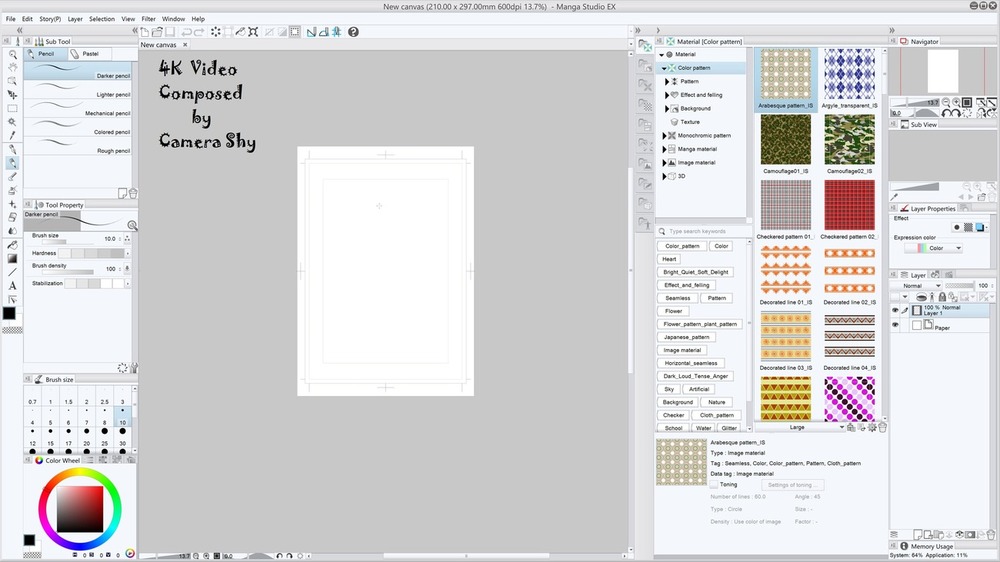Click the Help question mark icon
Screen dimensions: 1000x562
pos(353,32)
